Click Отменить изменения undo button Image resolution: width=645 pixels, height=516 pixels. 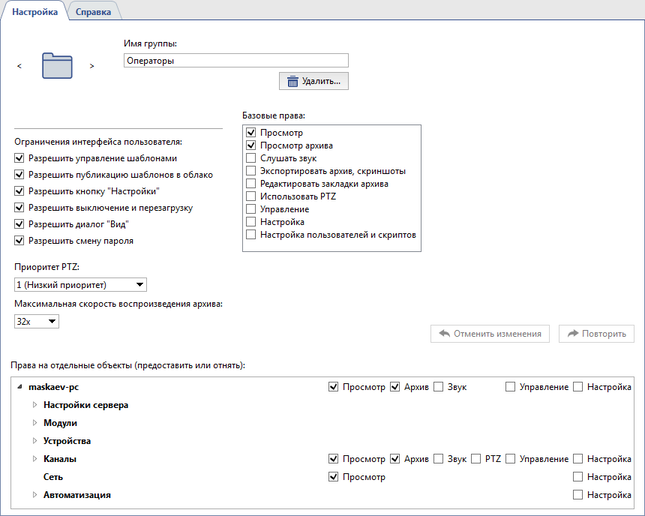tap(490, 334)
